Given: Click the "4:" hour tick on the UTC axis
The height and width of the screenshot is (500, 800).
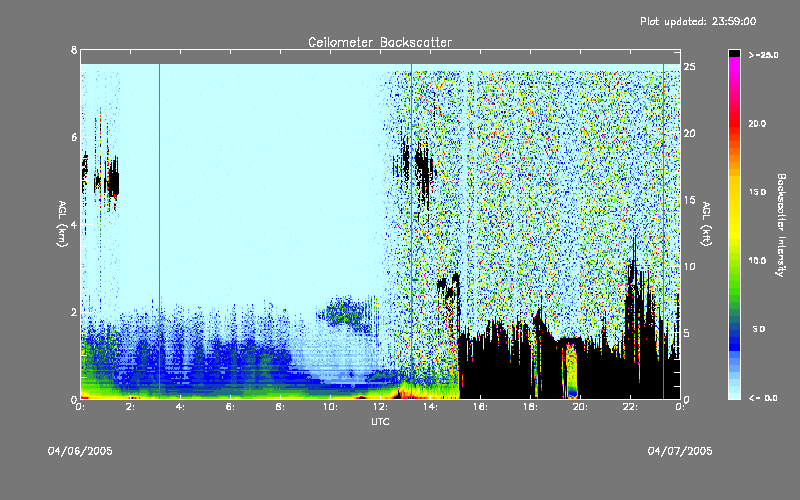Looking at the screenshot, I should [x=180, y=407].
